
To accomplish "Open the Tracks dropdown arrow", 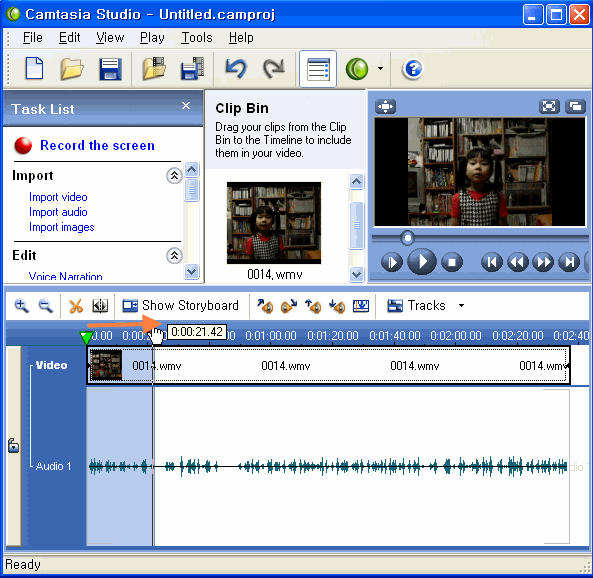I will click(461, 306).
